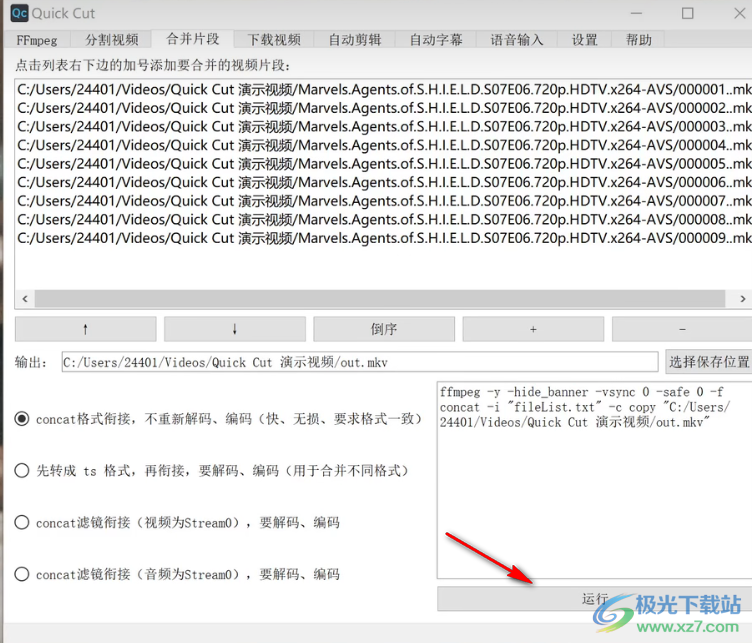Select the list entry ending in 000005
The height and width of the screenshot is (643, 752).
tap(384, 164)
